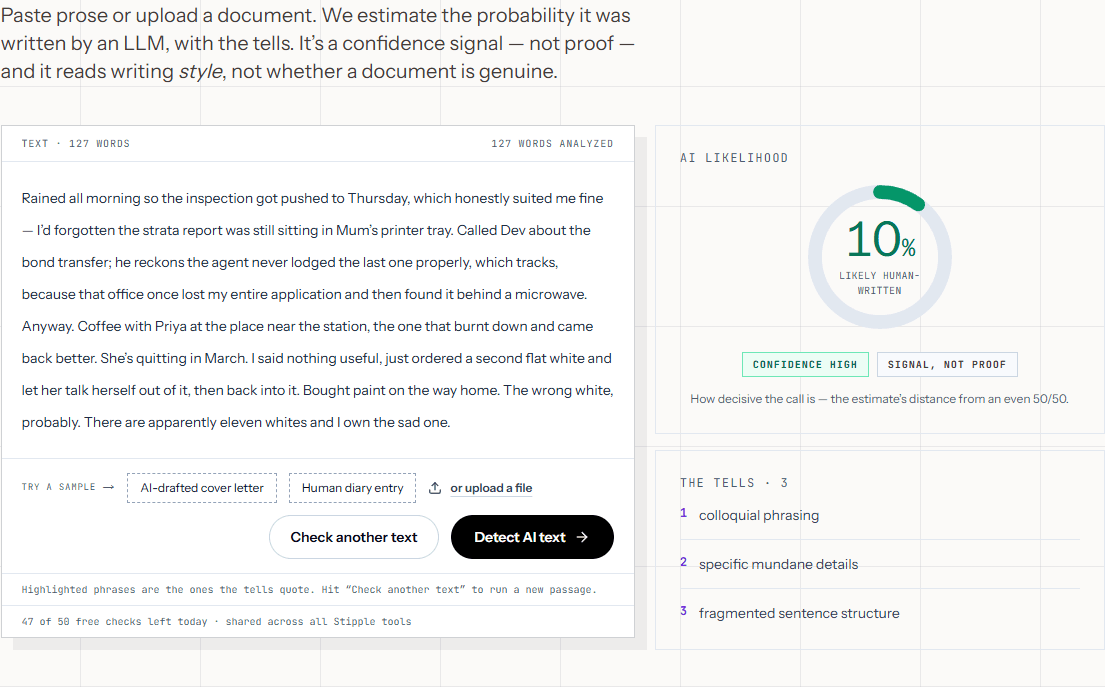Click the free checks left today notice
1105x687 pixels.
(216, 621)
